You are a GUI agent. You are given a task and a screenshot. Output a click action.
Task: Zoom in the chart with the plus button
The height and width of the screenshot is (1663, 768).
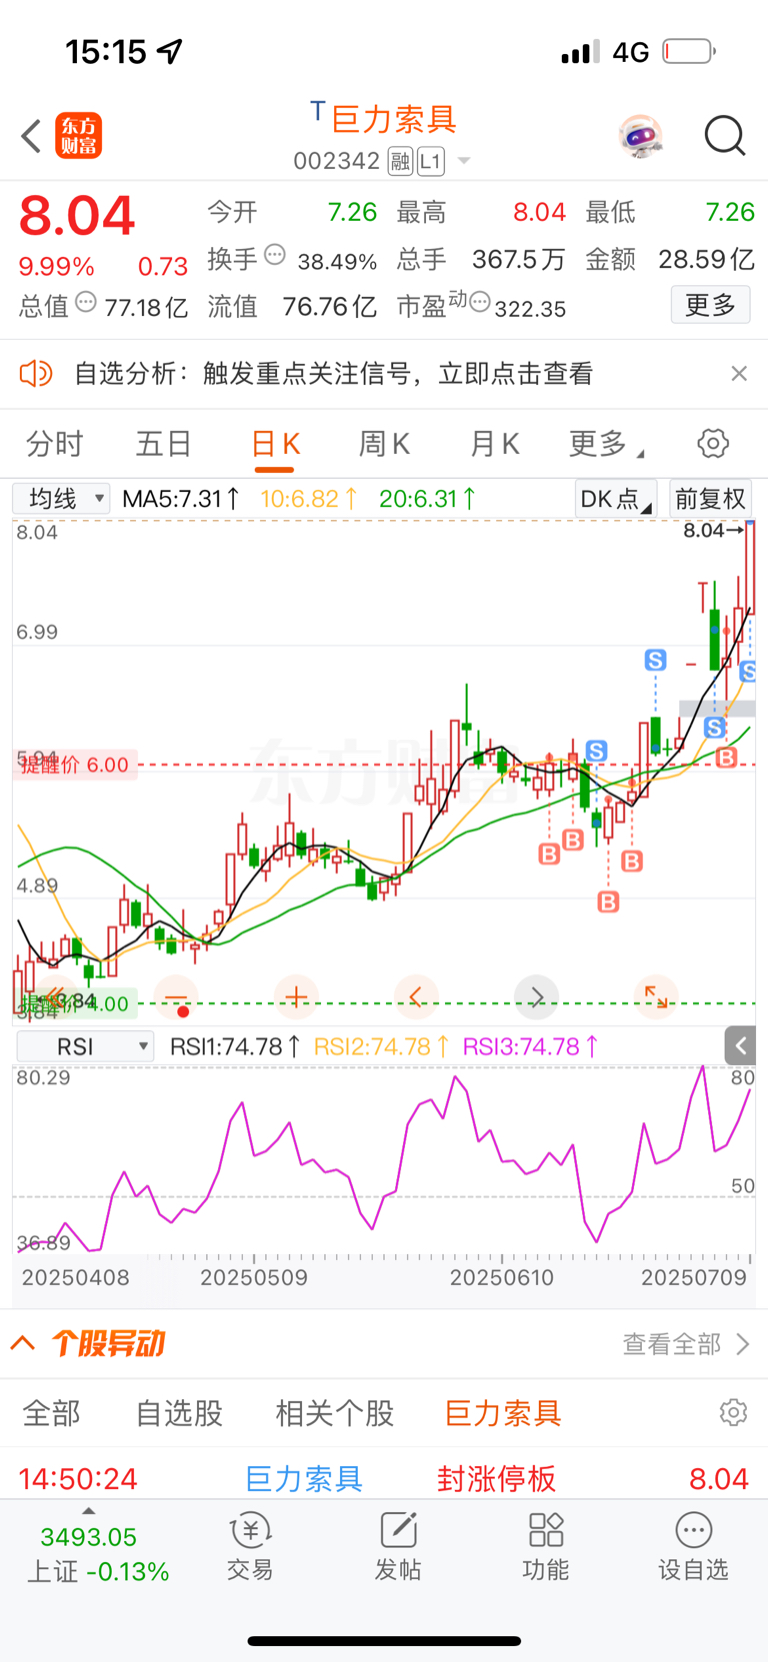pyautogui.click(x=296, y=997)
